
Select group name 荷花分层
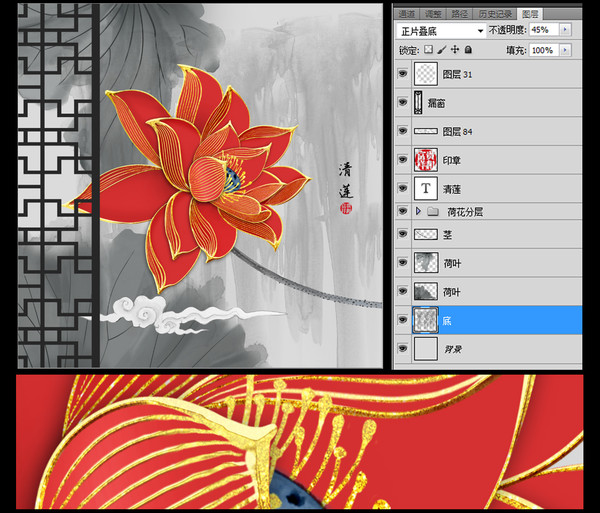[x=465, y=212]
